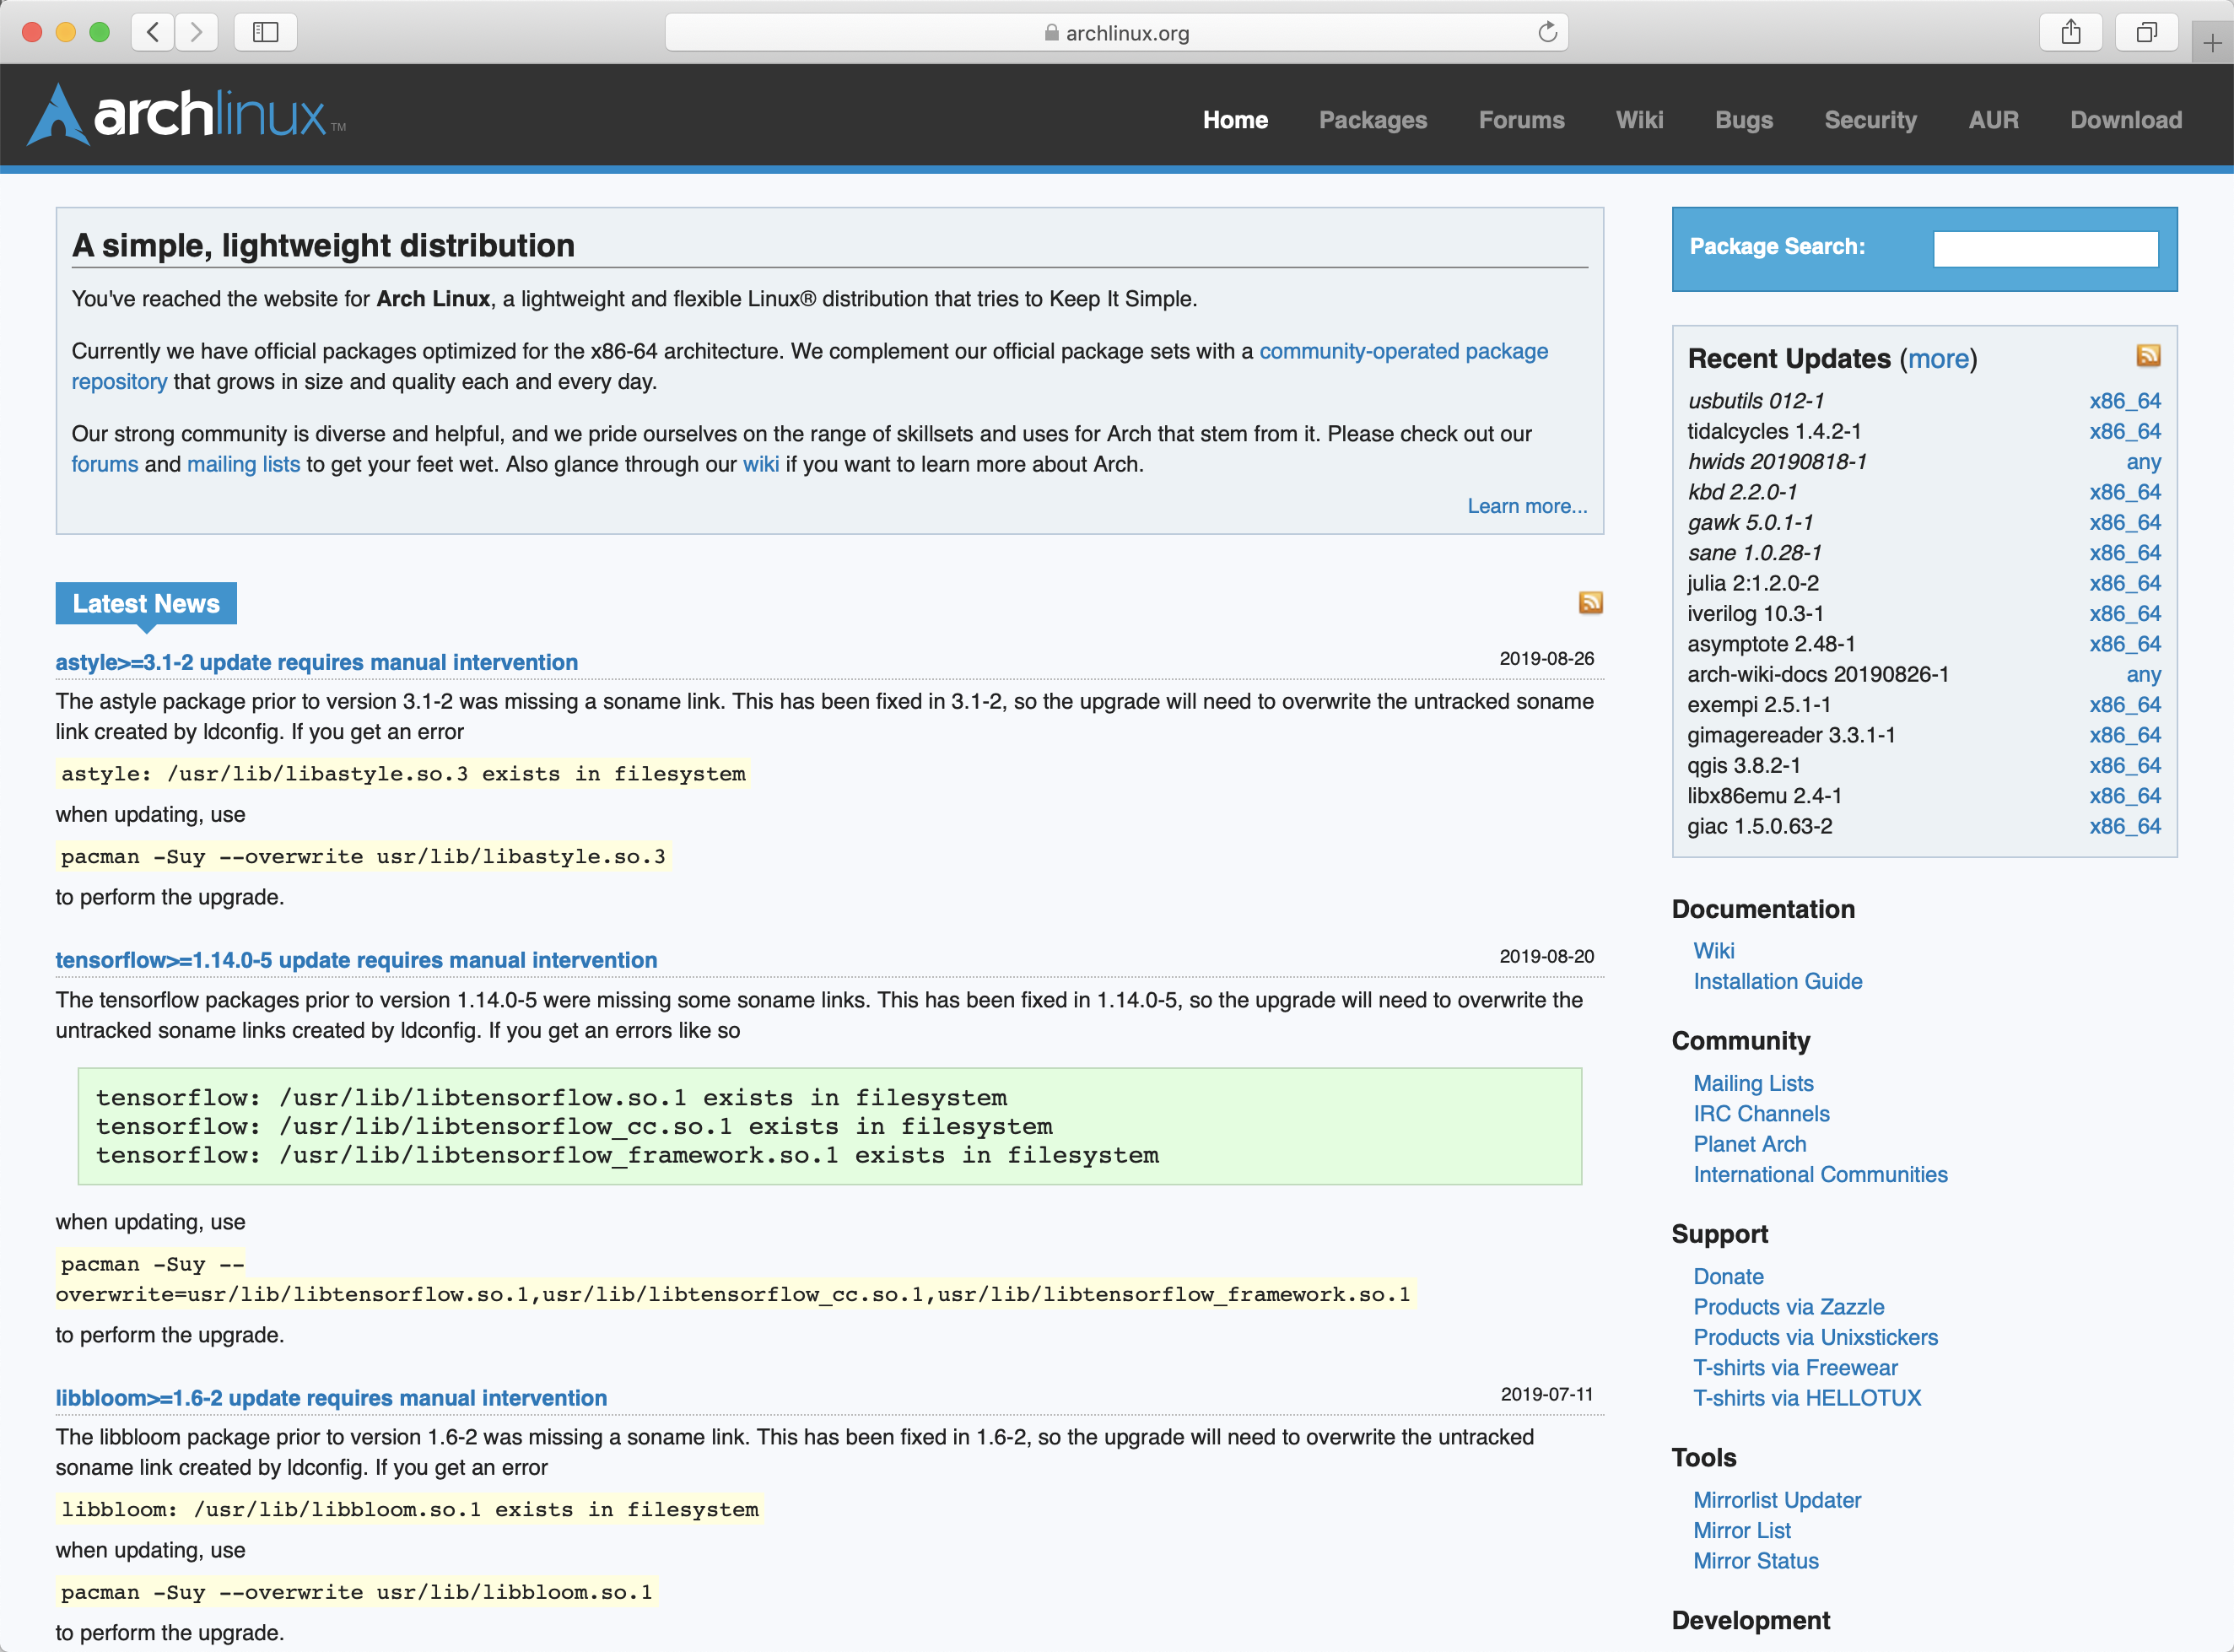
Task: Open the Recent Updates RSS feed icon
Action: tap(2148, 355)
